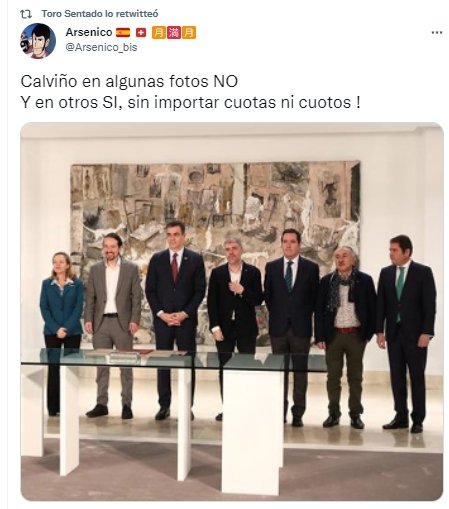Visit the @Arsenico_bis handle

coord(101,47)
